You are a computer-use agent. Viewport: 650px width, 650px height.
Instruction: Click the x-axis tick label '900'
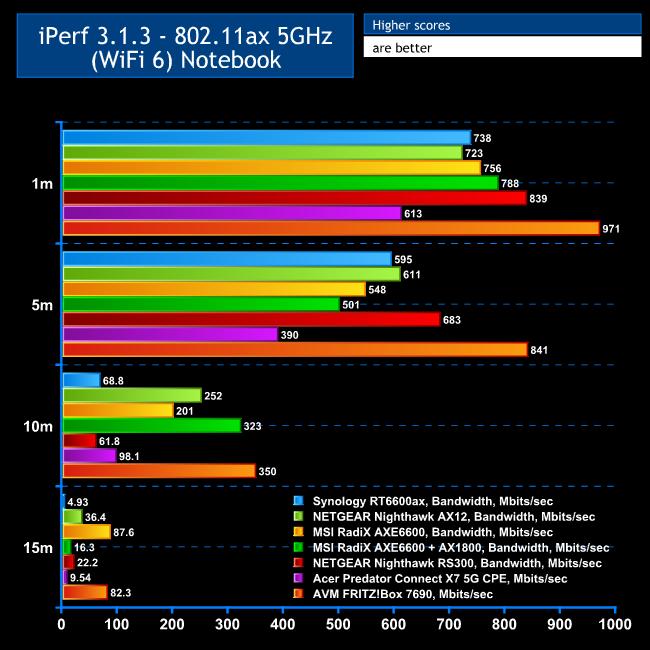[x=560, y=624]
